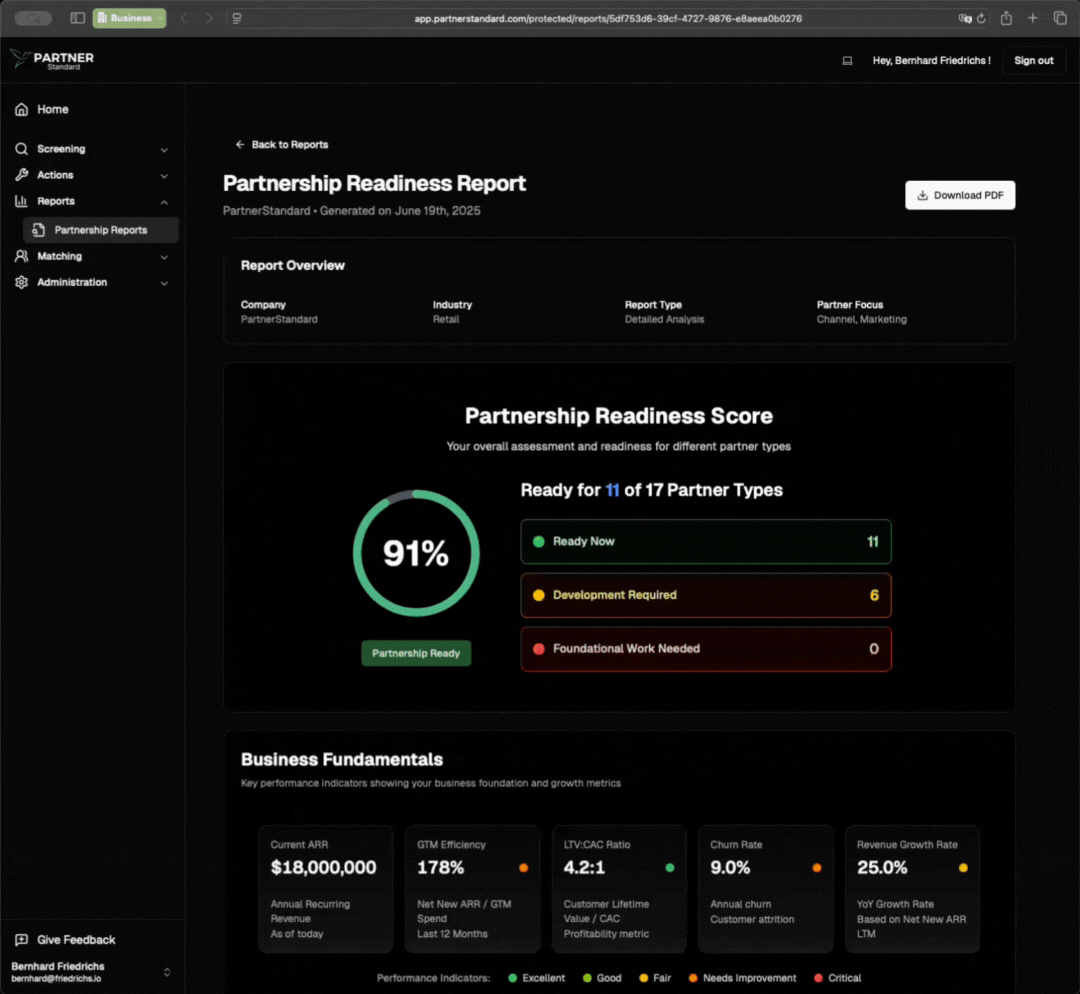1080x994 pixels.
Task: Open the Business profile dropdown in Safari
Action: 129,18
